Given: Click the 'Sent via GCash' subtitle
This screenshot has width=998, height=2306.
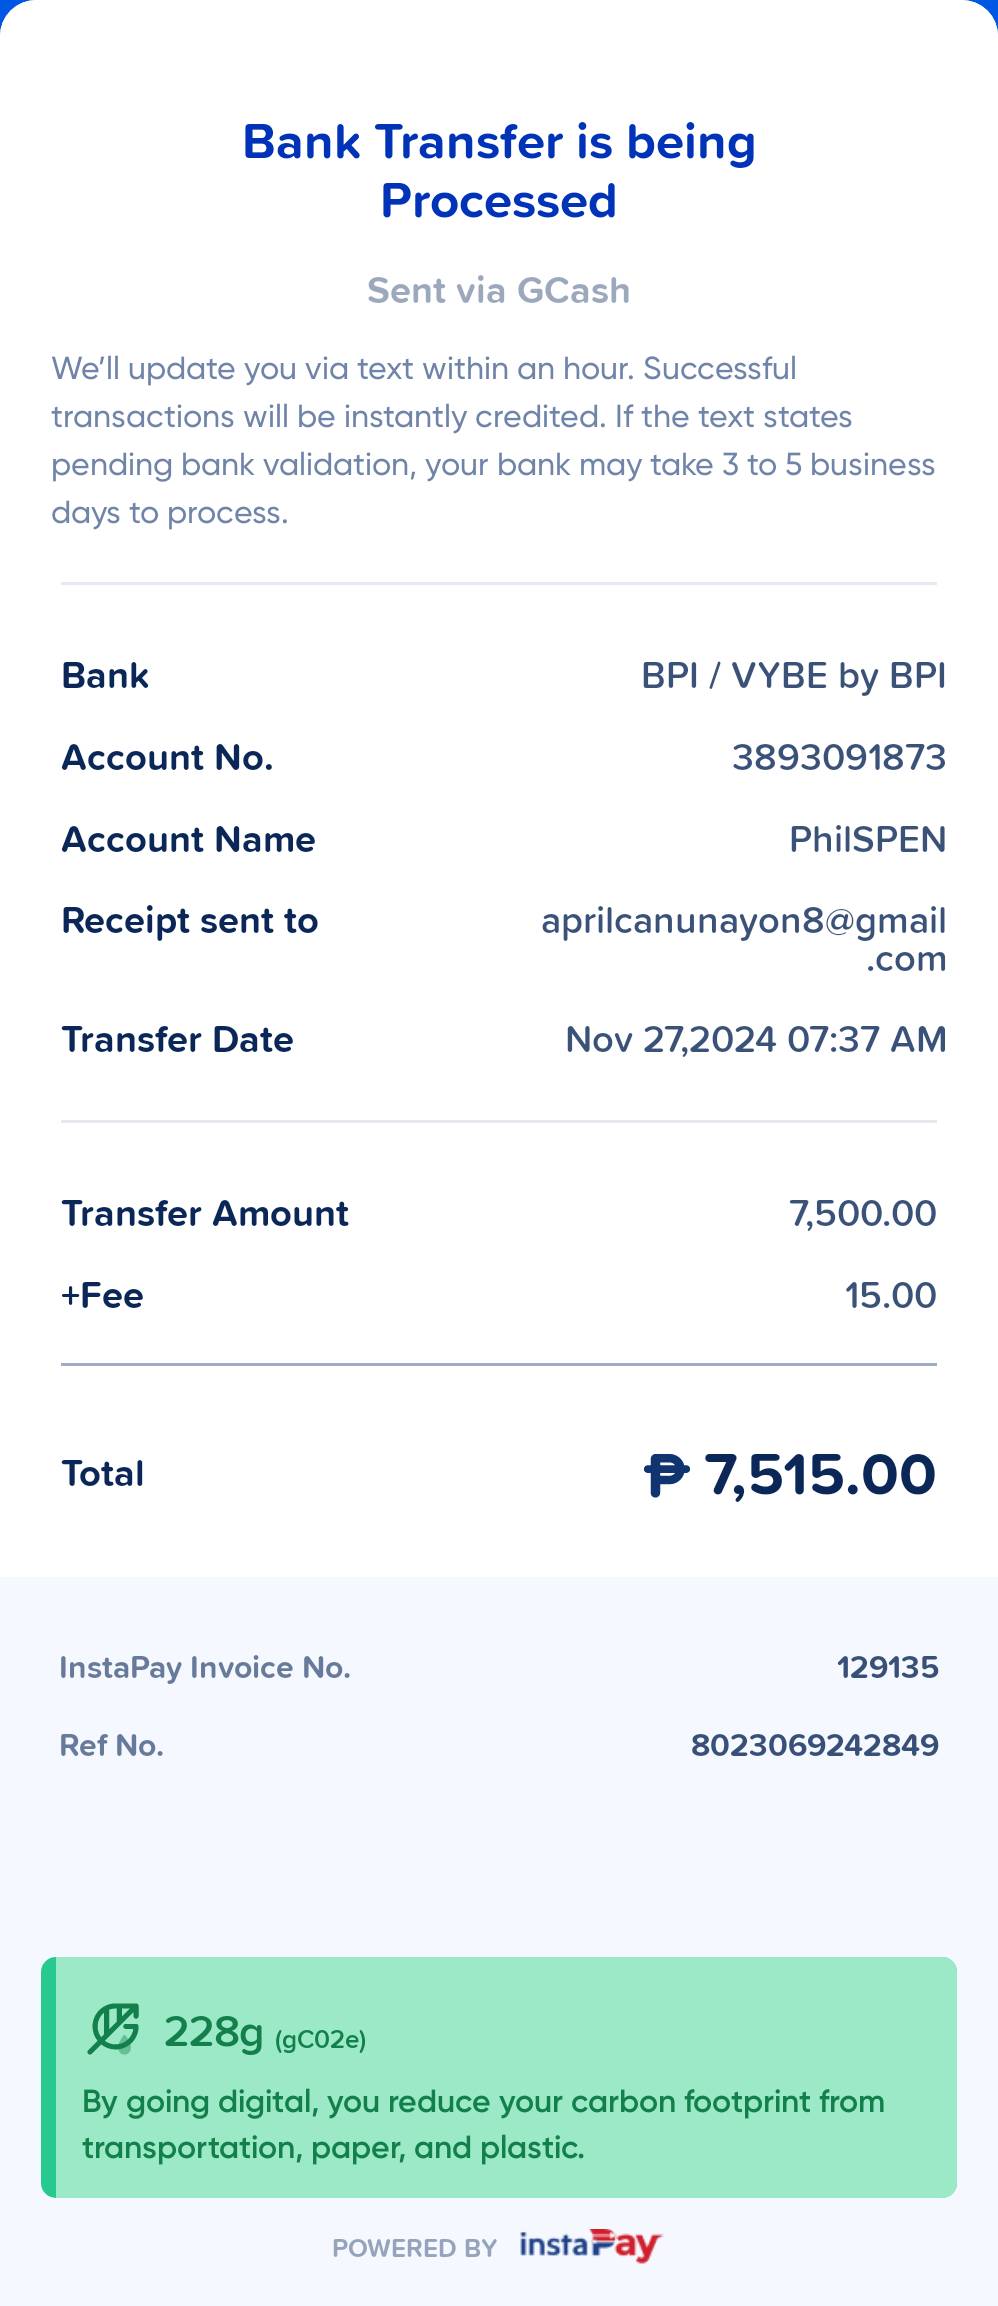Looking at the screenshot, I should tap(499, 290).
